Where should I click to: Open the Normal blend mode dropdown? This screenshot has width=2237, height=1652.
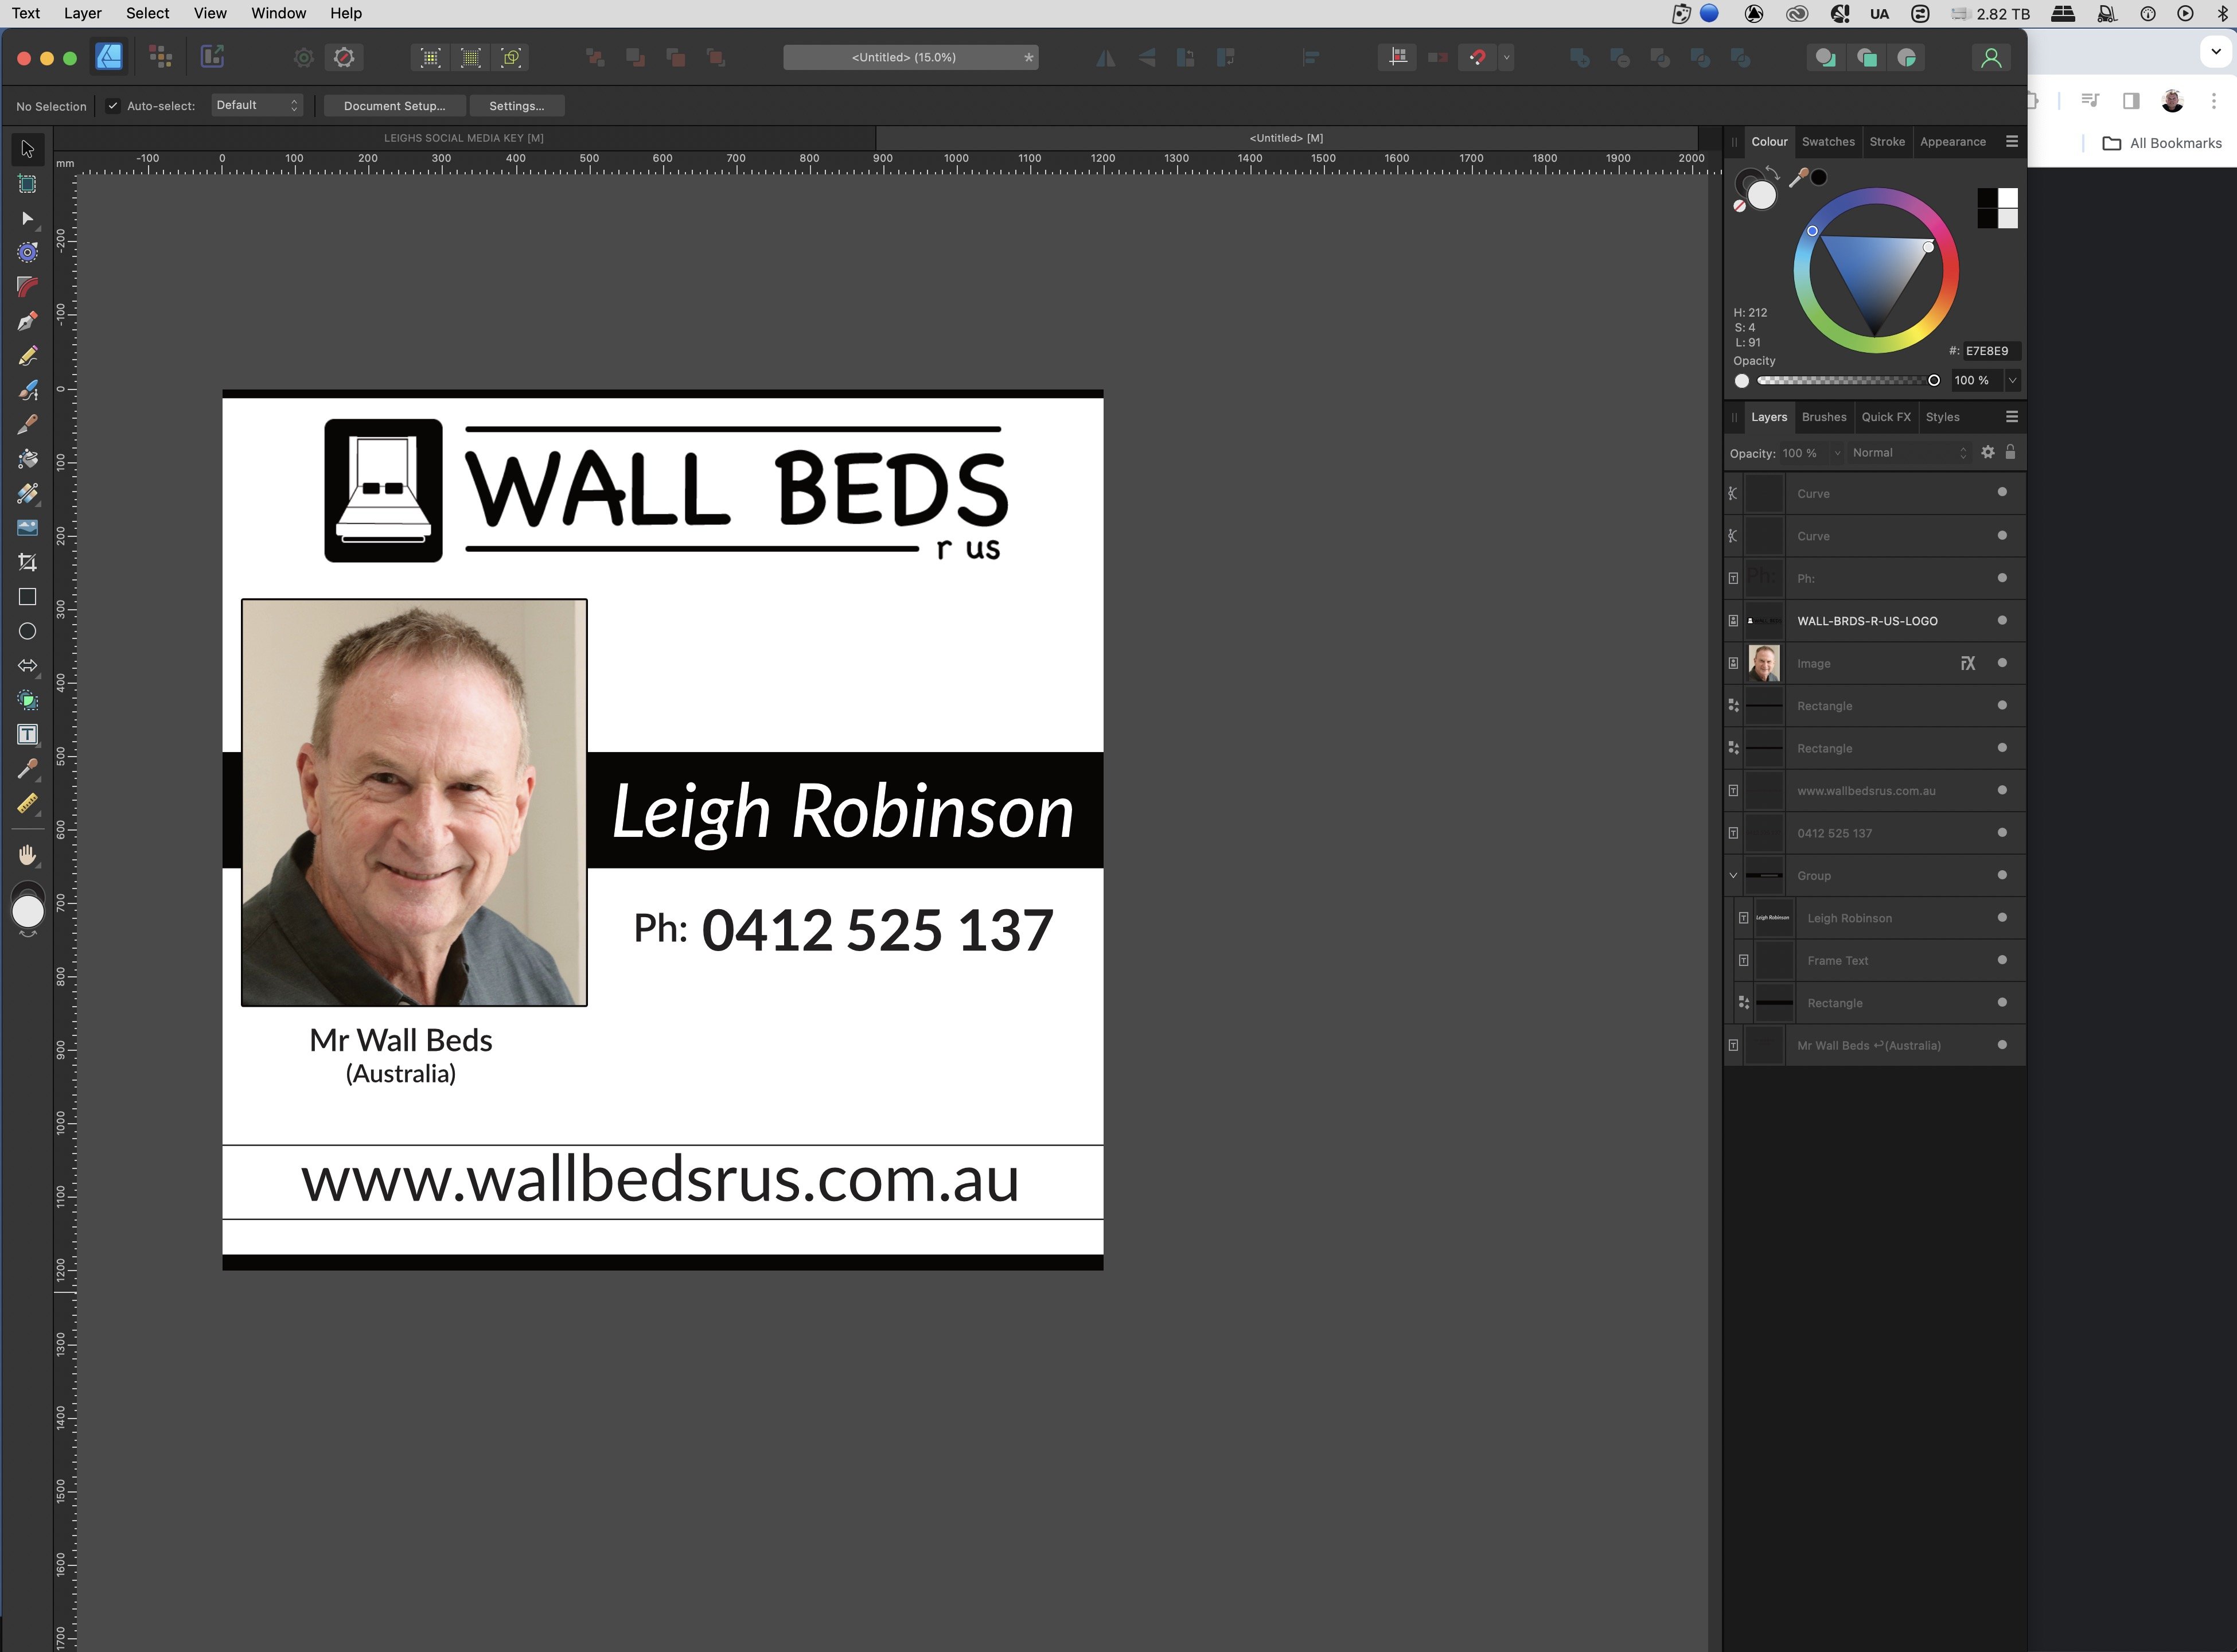pos(1909,453)
